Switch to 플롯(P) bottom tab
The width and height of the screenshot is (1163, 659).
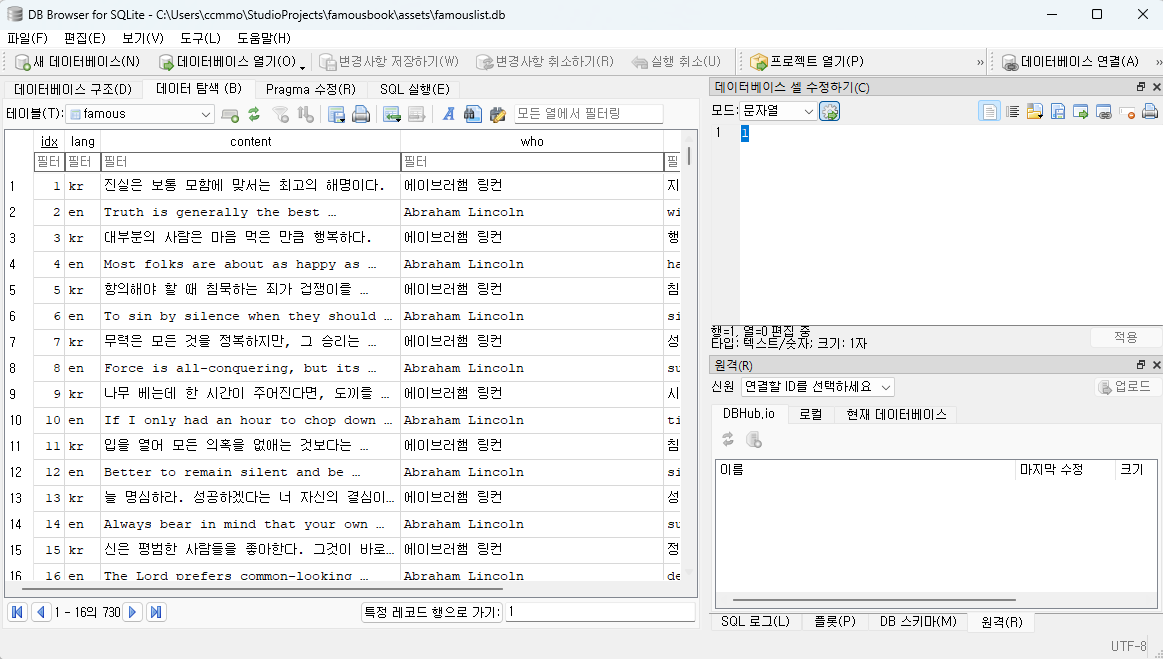point(834,622)
